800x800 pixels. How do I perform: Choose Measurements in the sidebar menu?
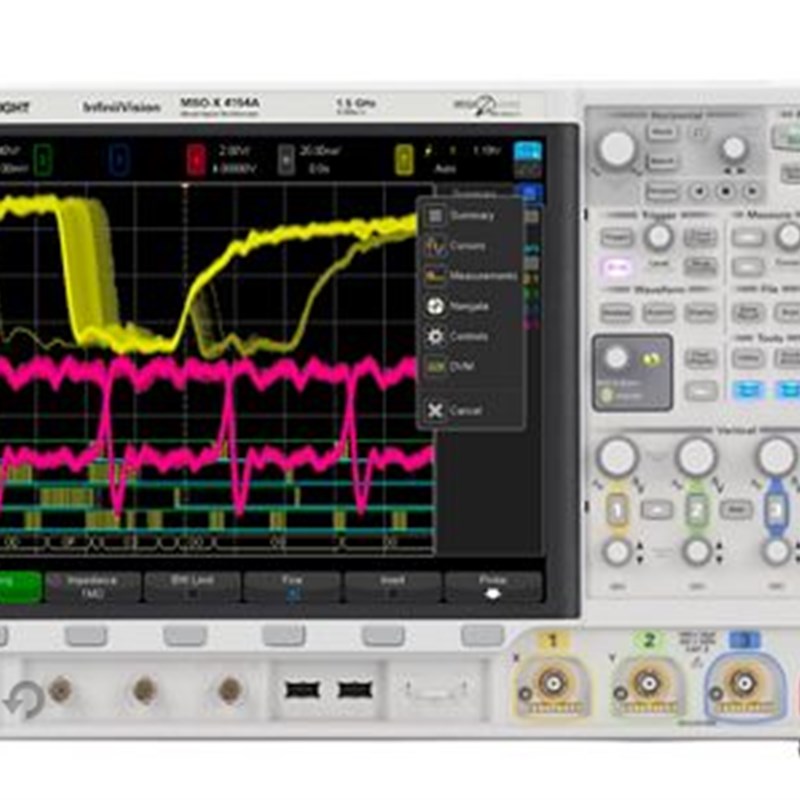(470, 277)
